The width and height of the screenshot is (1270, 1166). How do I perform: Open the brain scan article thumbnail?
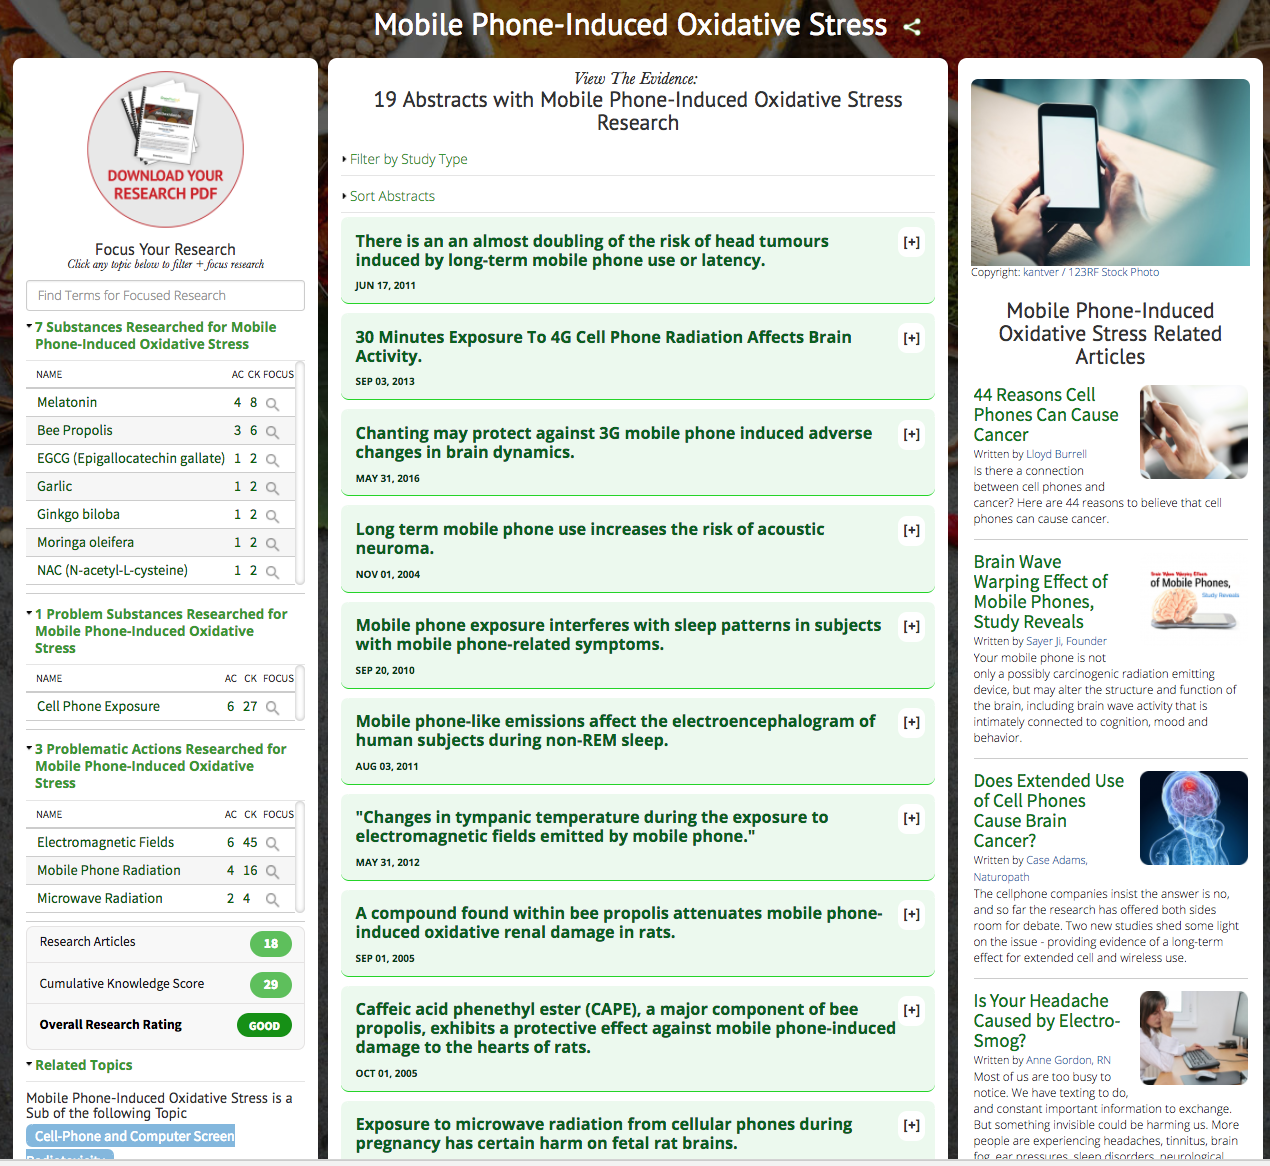pyautogui.click(x=1194, y=818)
